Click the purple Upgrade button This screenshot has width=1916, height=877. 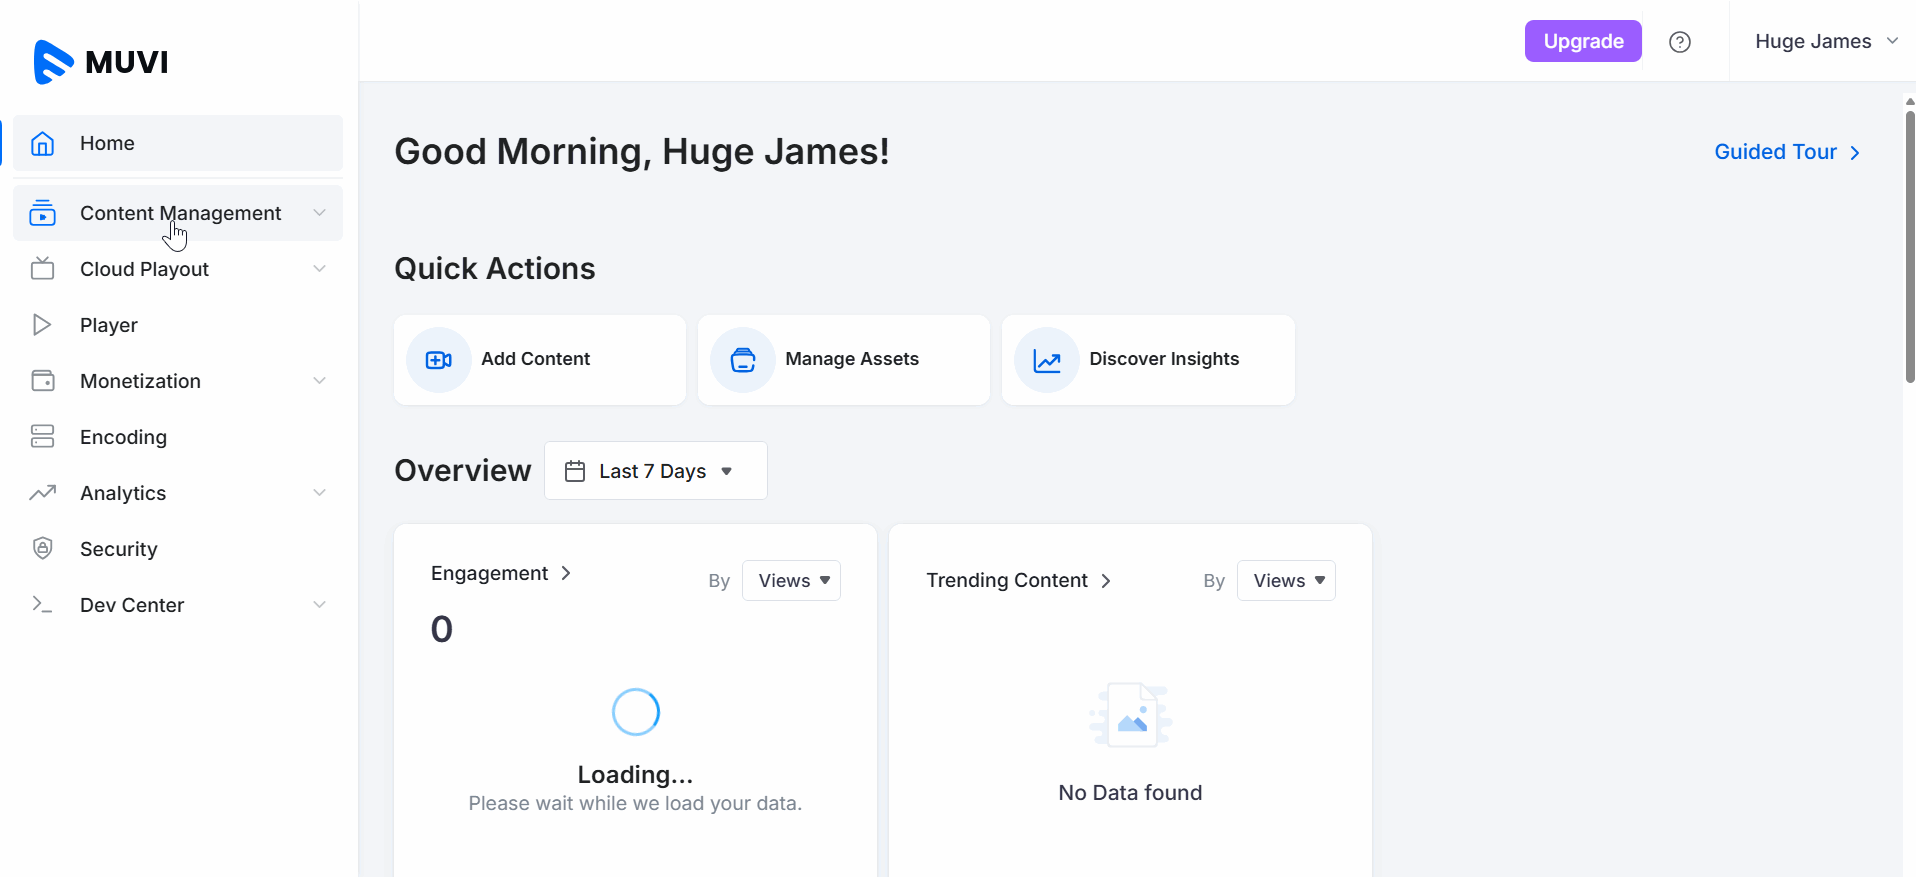pos(1582,42)
